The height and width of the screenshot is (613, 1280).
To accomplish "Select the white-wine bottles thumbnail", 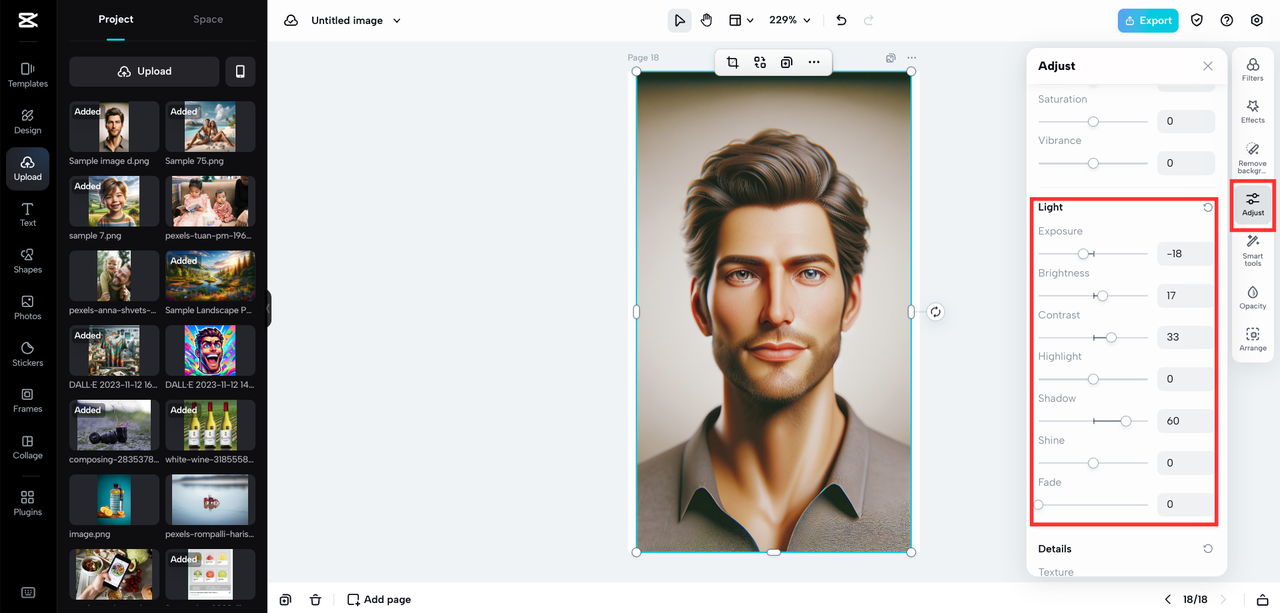I will tap(210, 425).
